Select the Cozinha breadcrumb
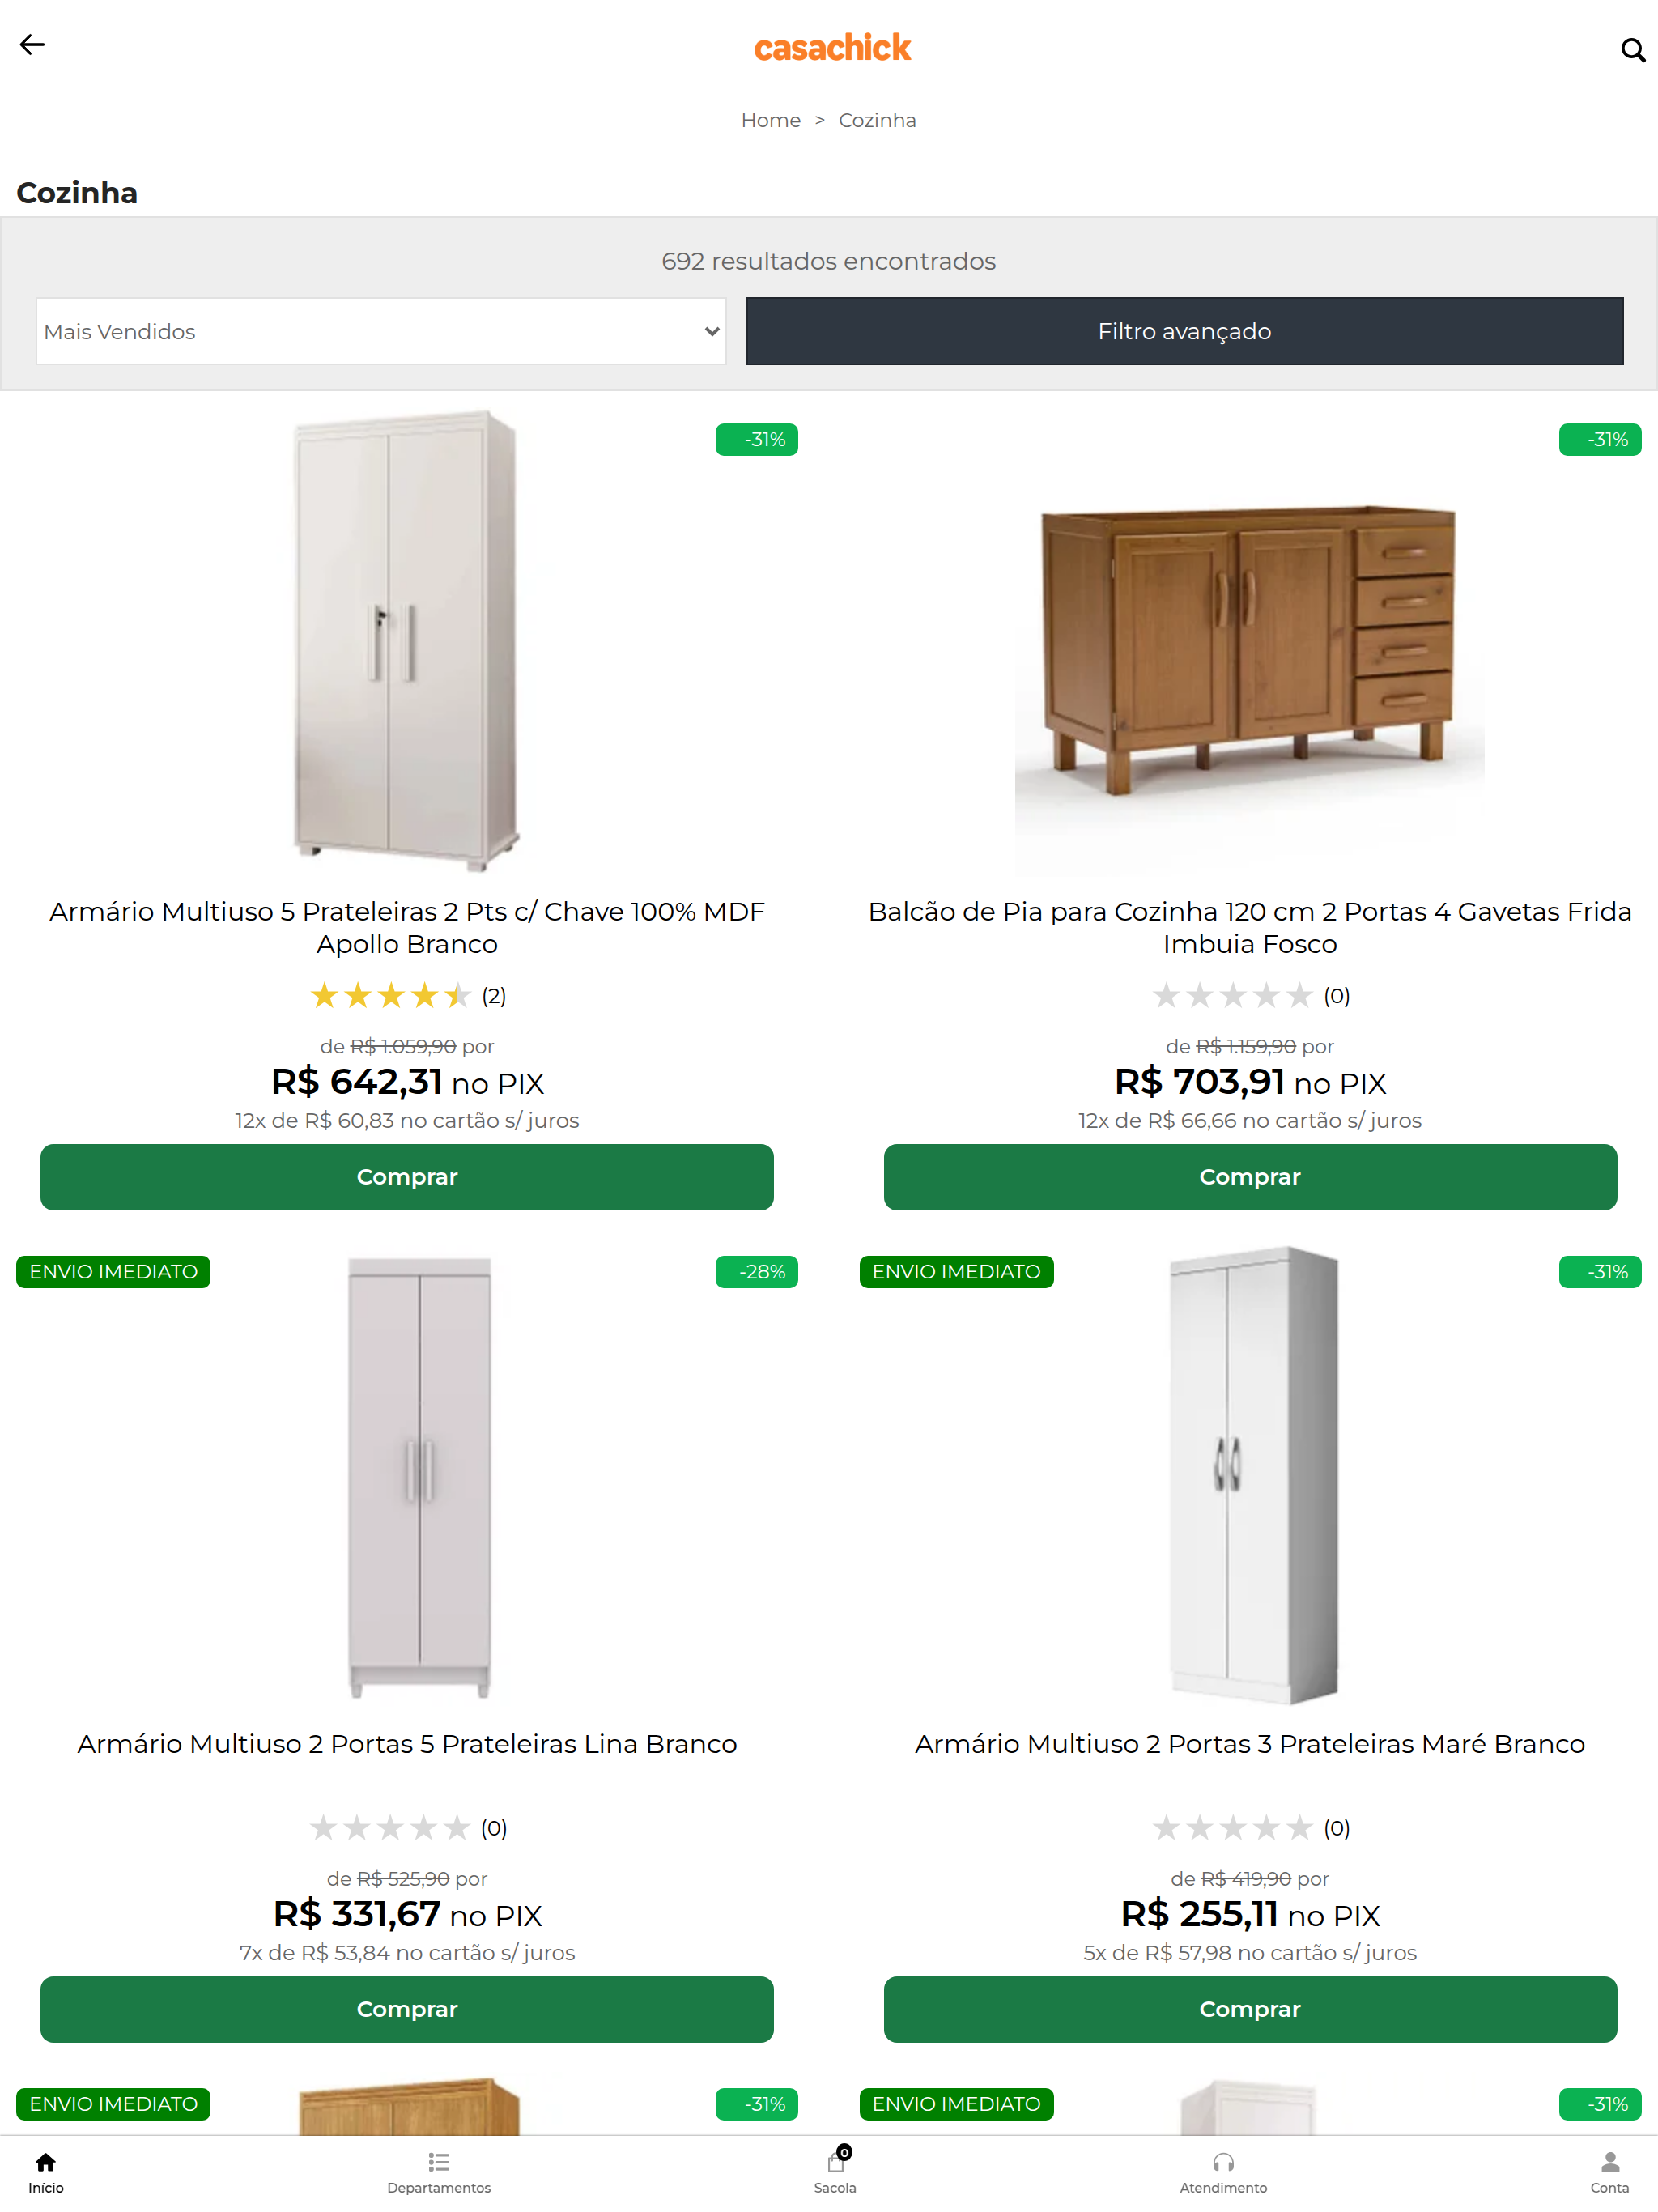 pyautogui.click(x=877, y=121)
